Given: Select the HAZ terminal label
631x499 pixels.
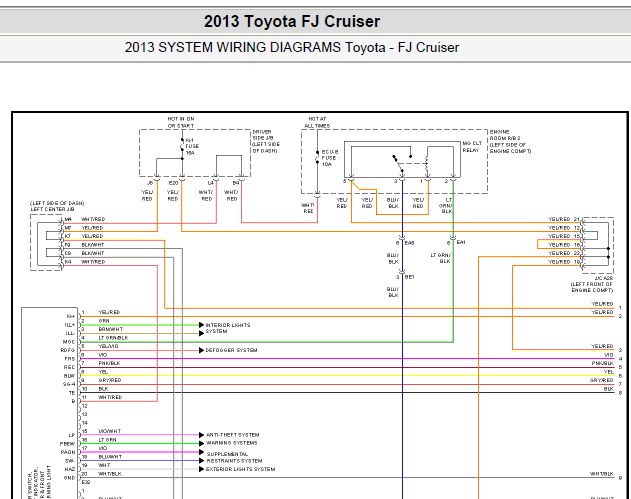Looking at the screenshot, I should [70, 469].
